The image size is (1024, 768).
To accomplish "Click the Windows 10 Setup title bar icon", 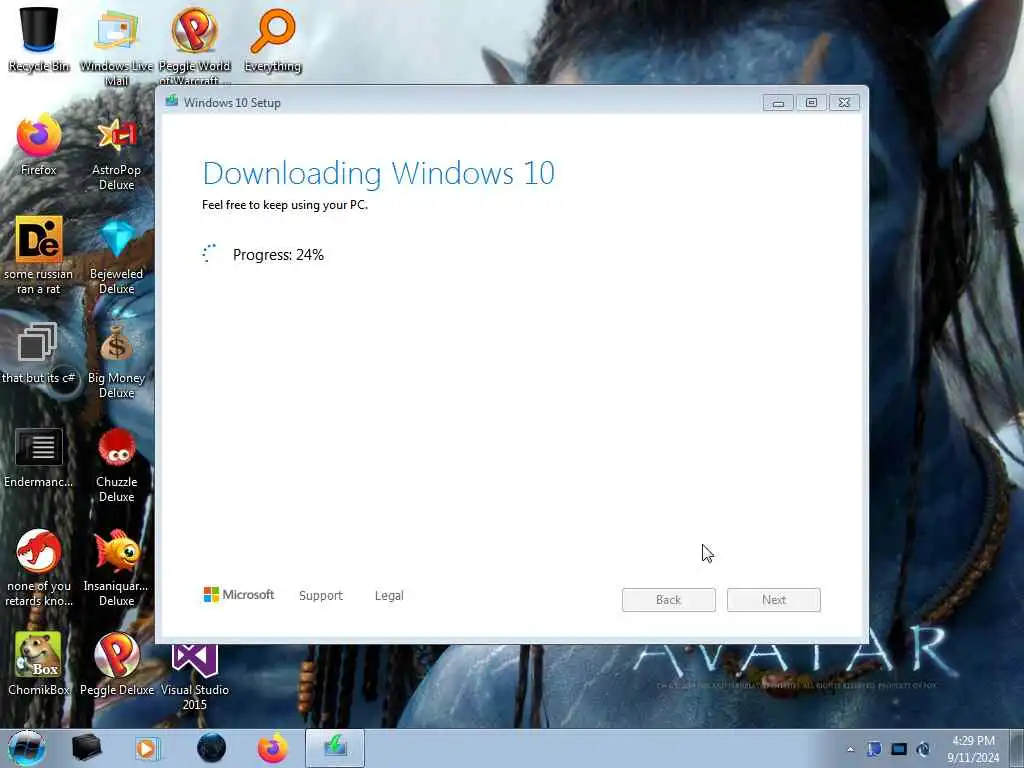I will 172,101.
